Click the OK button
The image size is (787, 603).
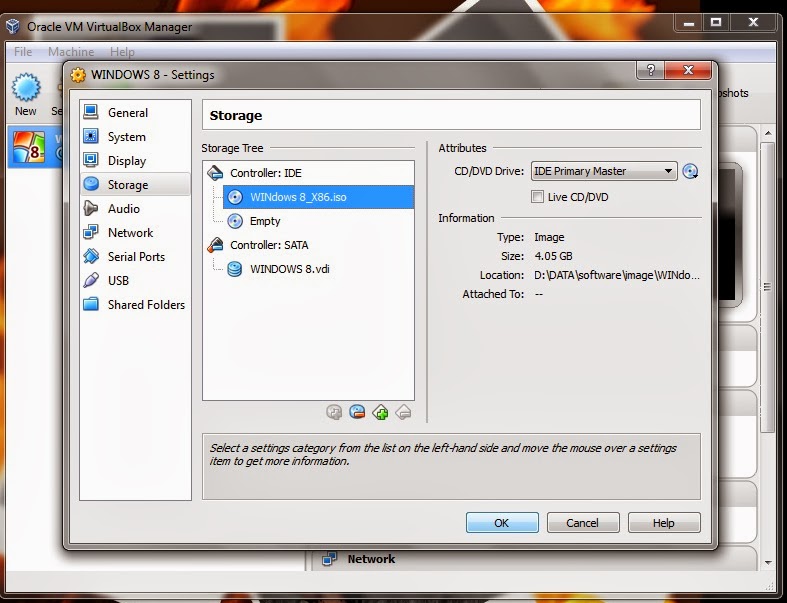click(502, 523)
